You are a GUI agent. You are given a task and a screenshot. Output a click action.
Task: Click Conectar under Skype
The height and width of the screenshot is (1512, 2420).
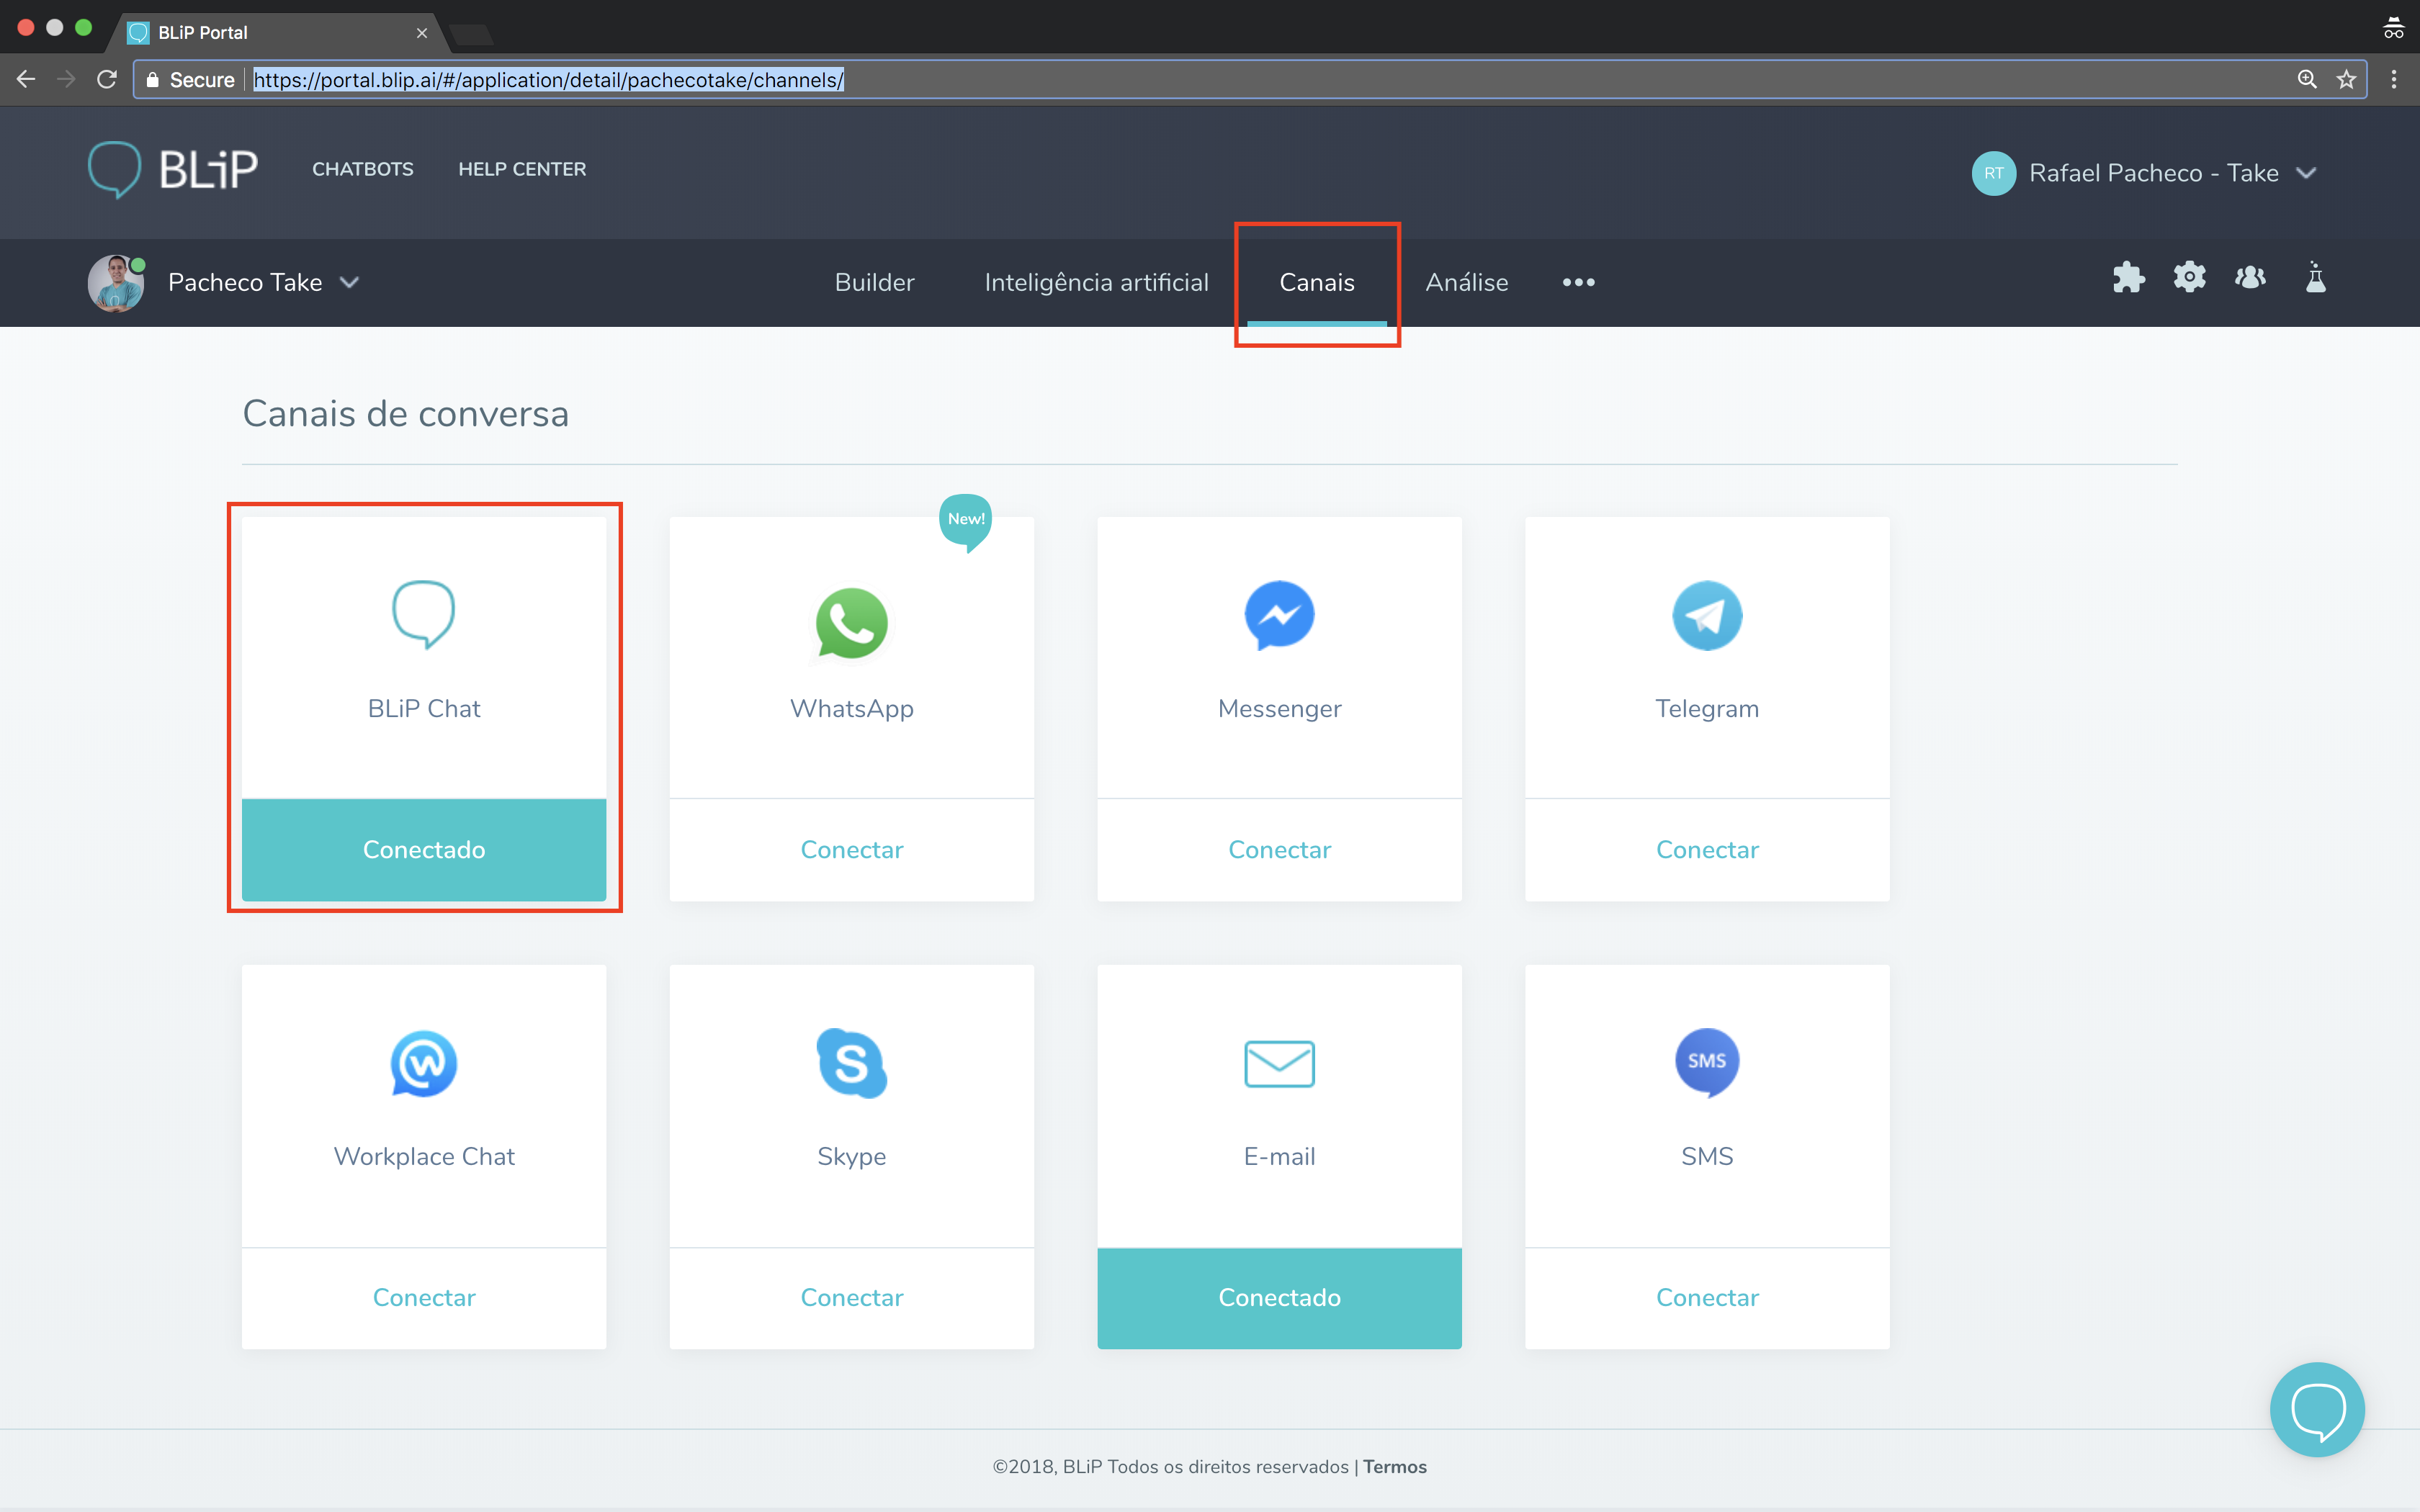coord(852,1297)
